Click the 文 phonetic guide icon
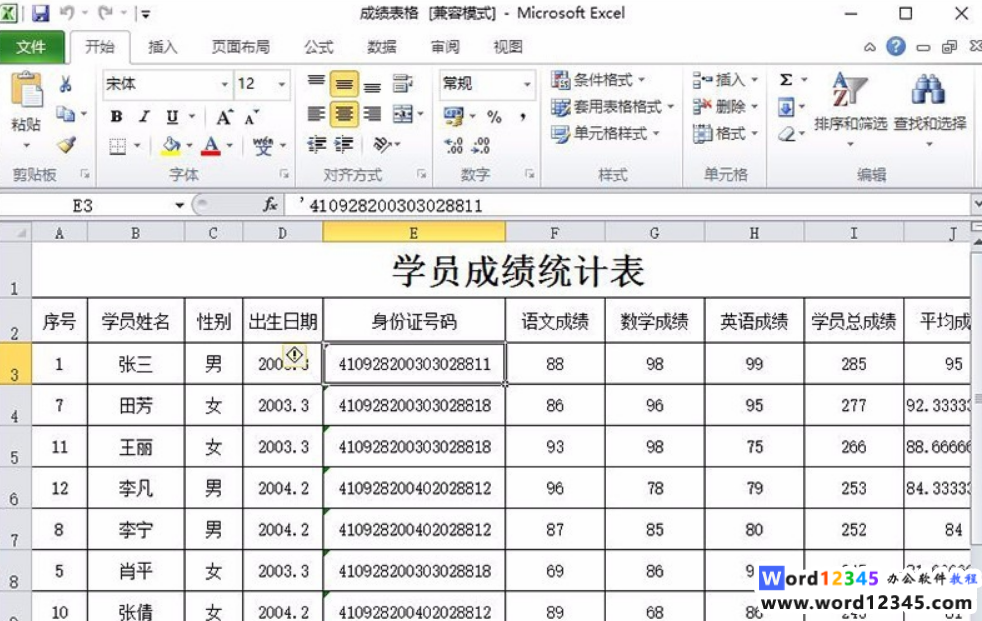 point(263,146)
